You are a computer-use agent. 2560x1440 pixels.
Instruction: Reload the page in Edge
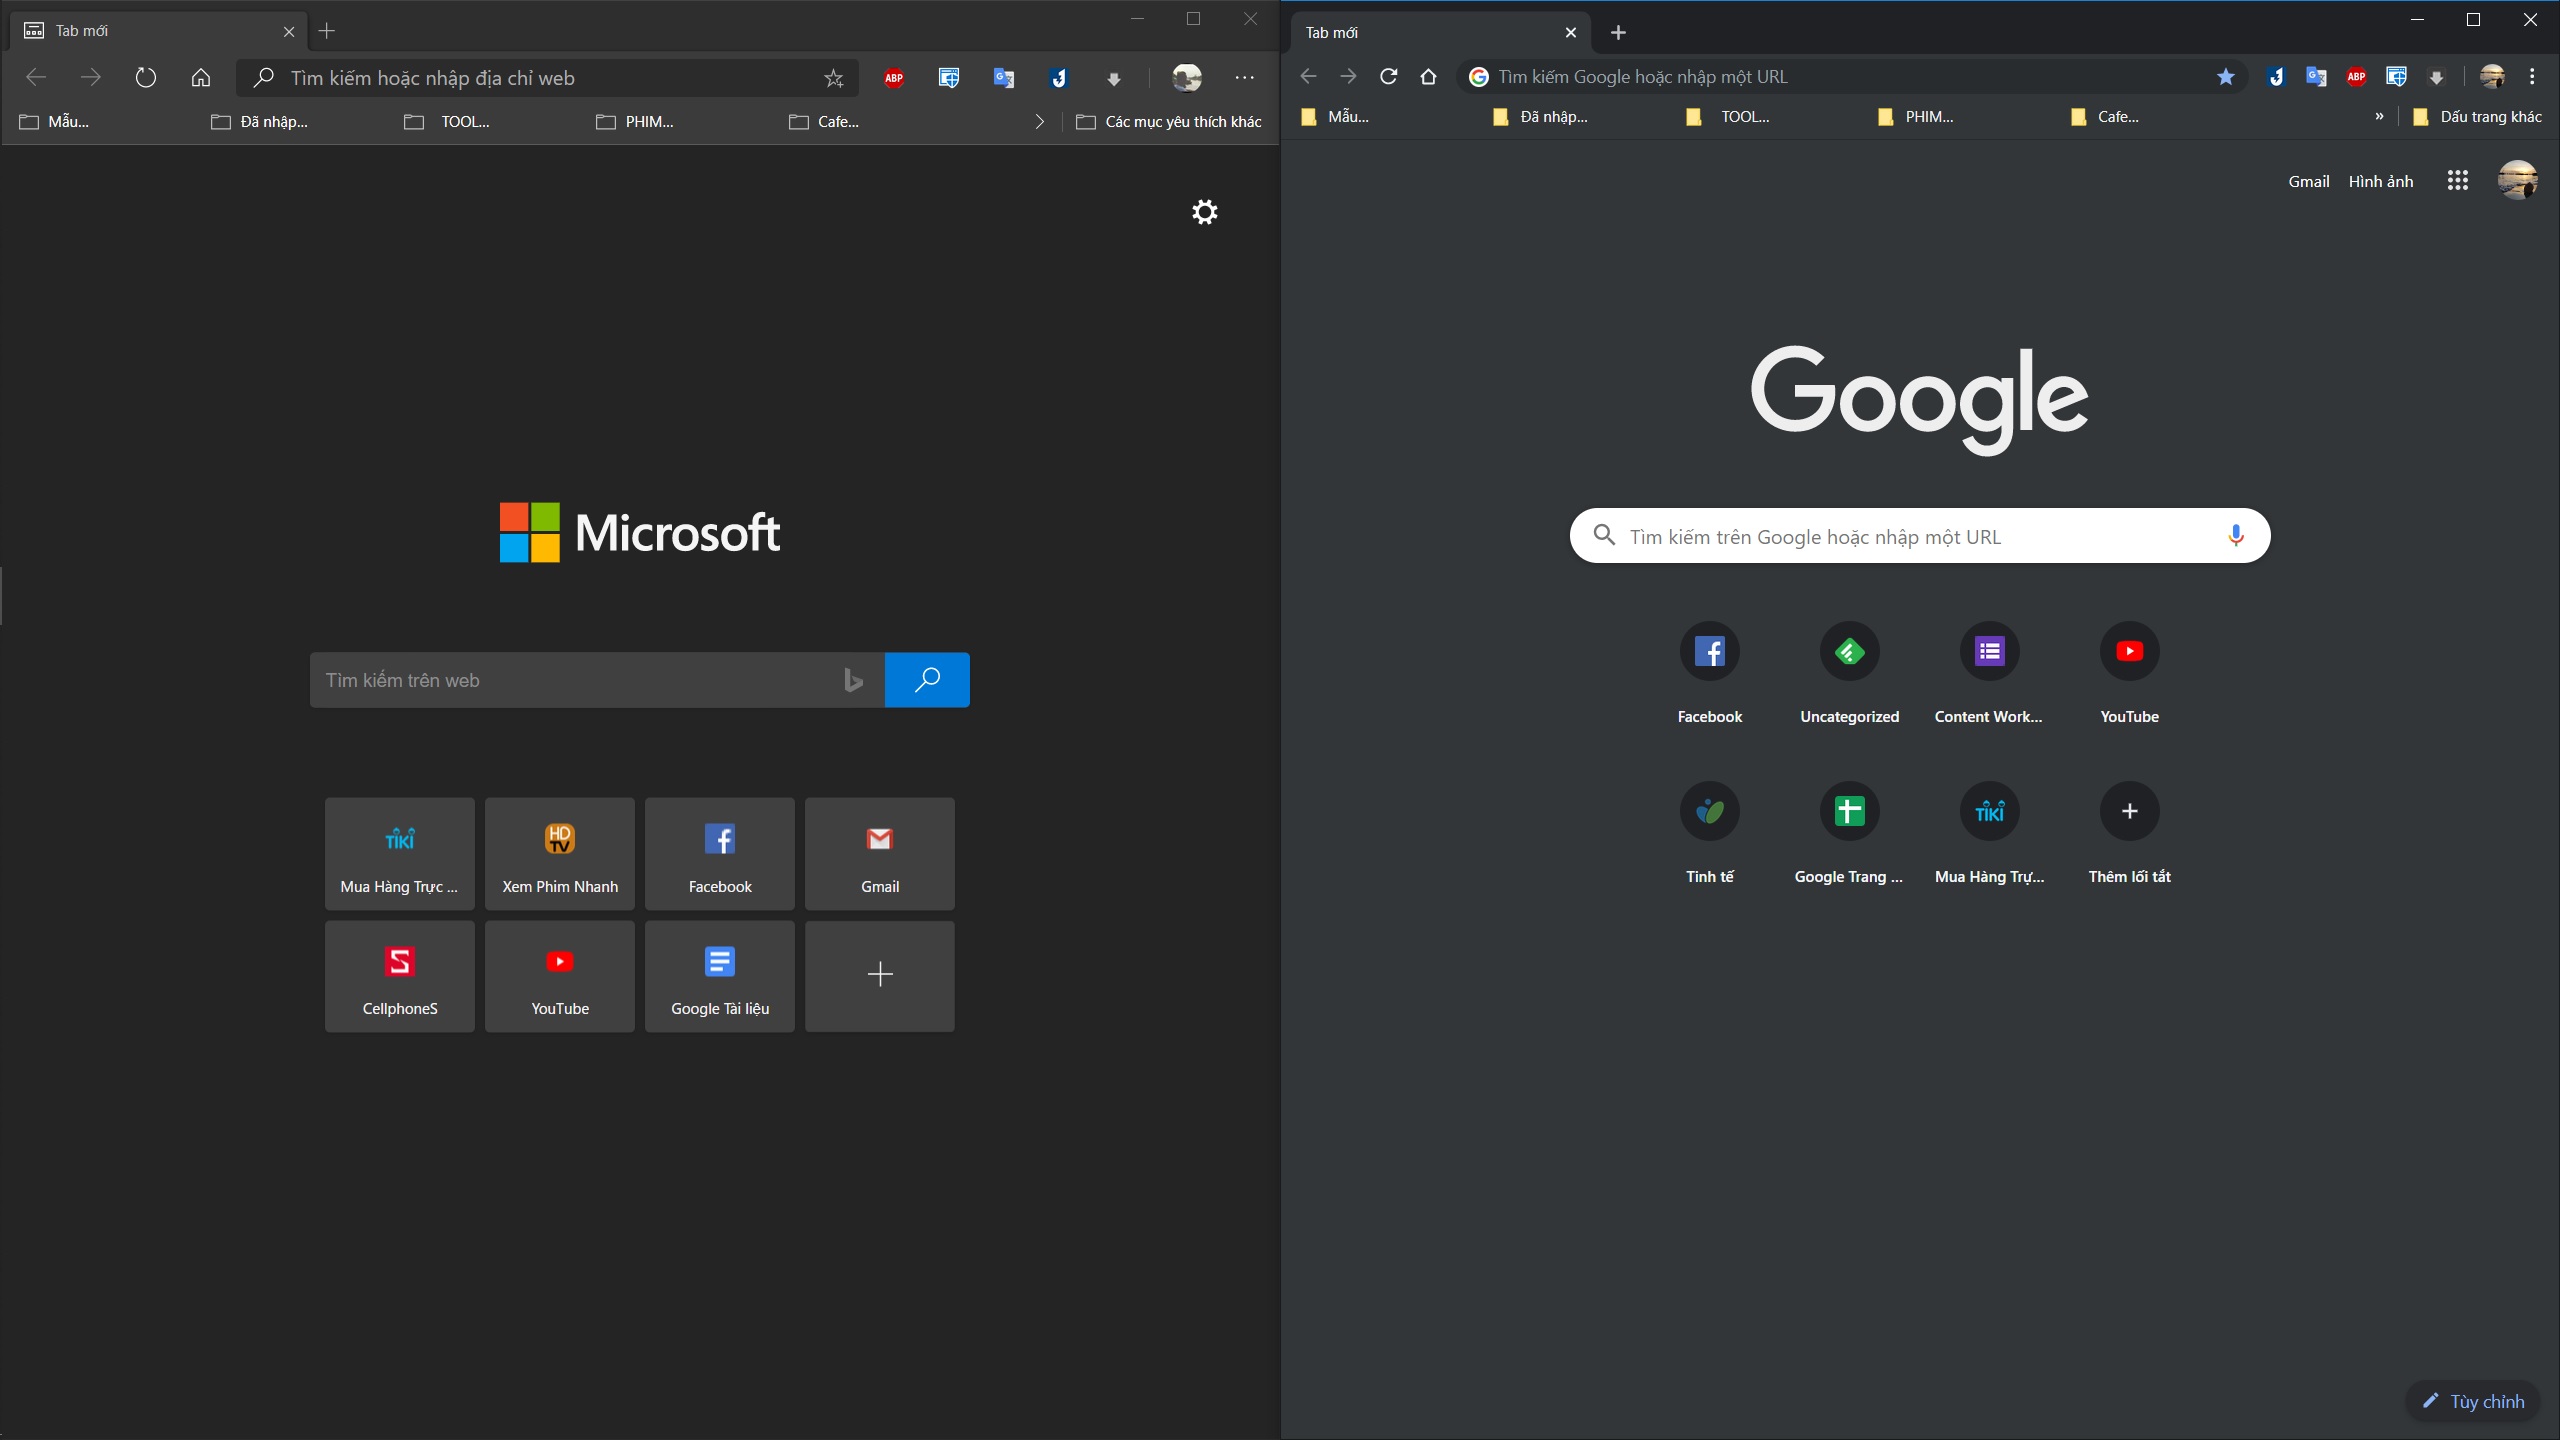click(x=146, y=77)
